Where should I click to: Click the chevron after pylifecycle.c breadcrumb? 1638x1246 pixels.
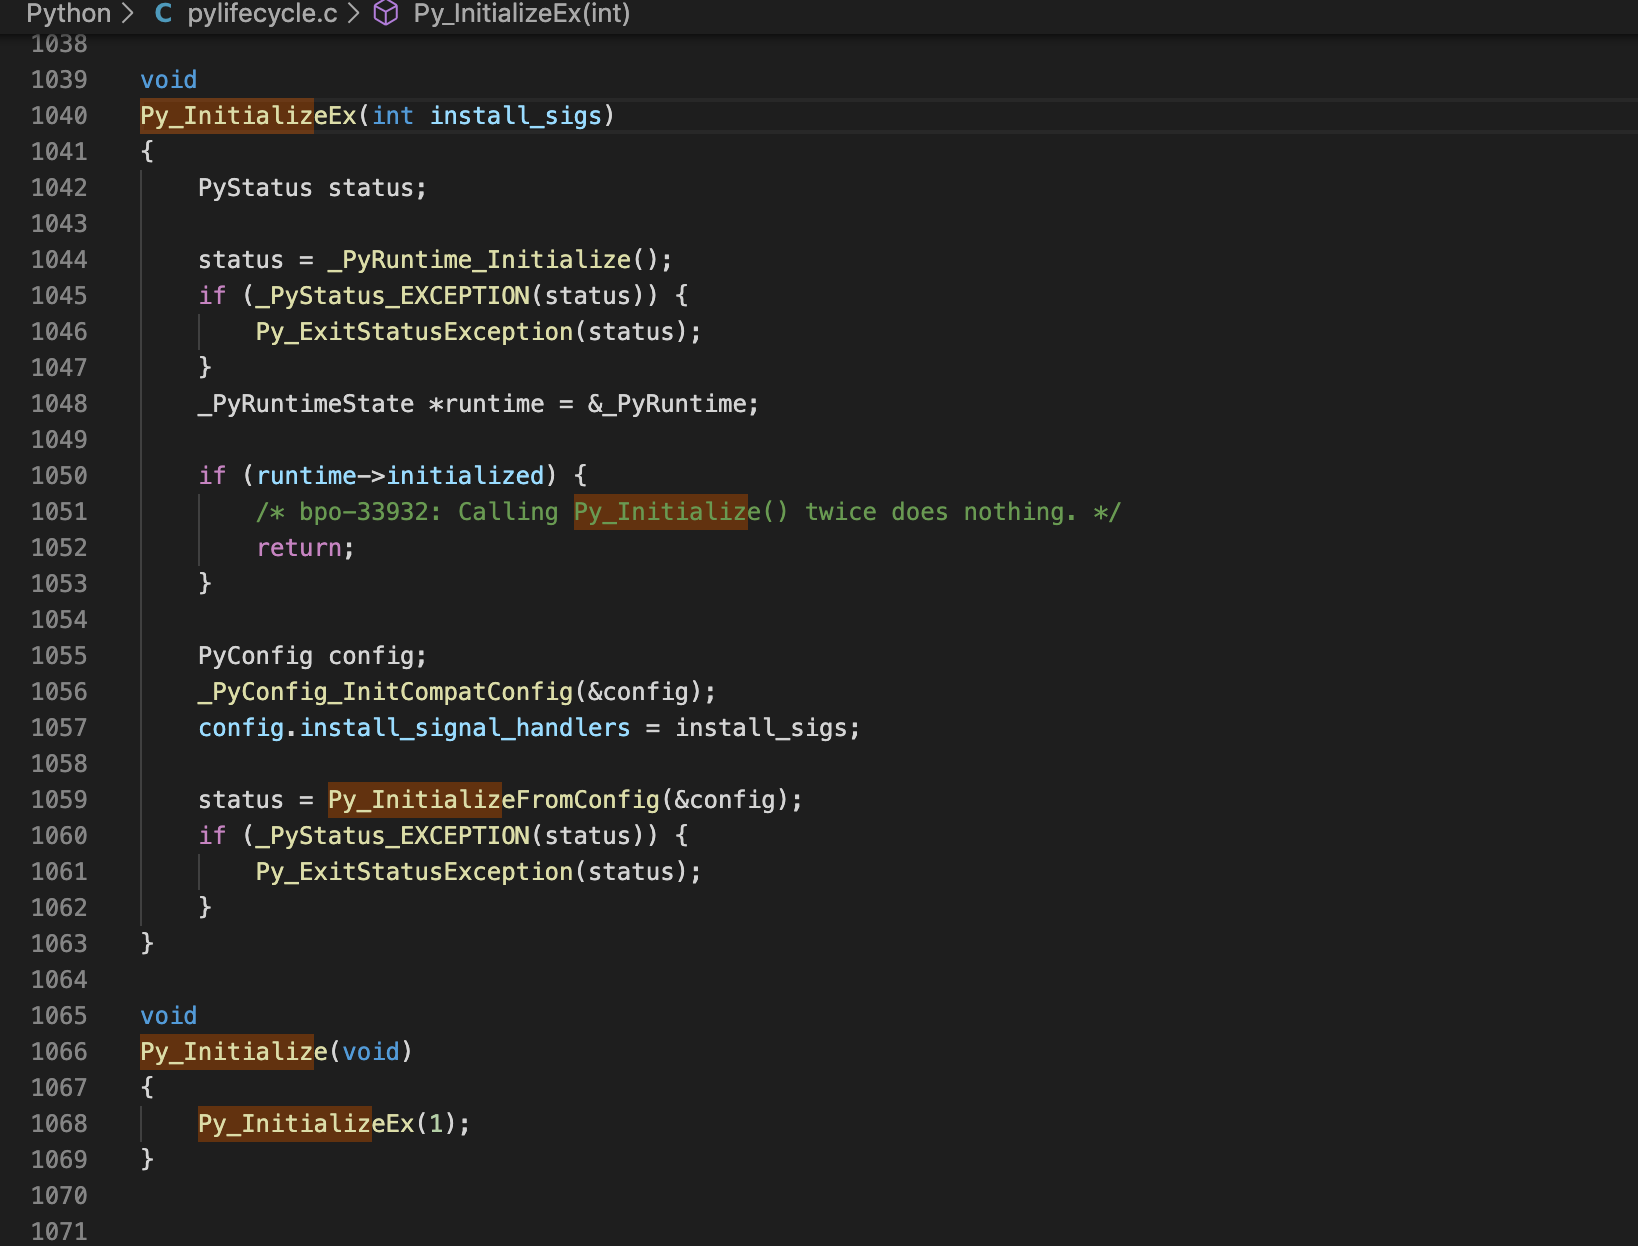point(353,14)
